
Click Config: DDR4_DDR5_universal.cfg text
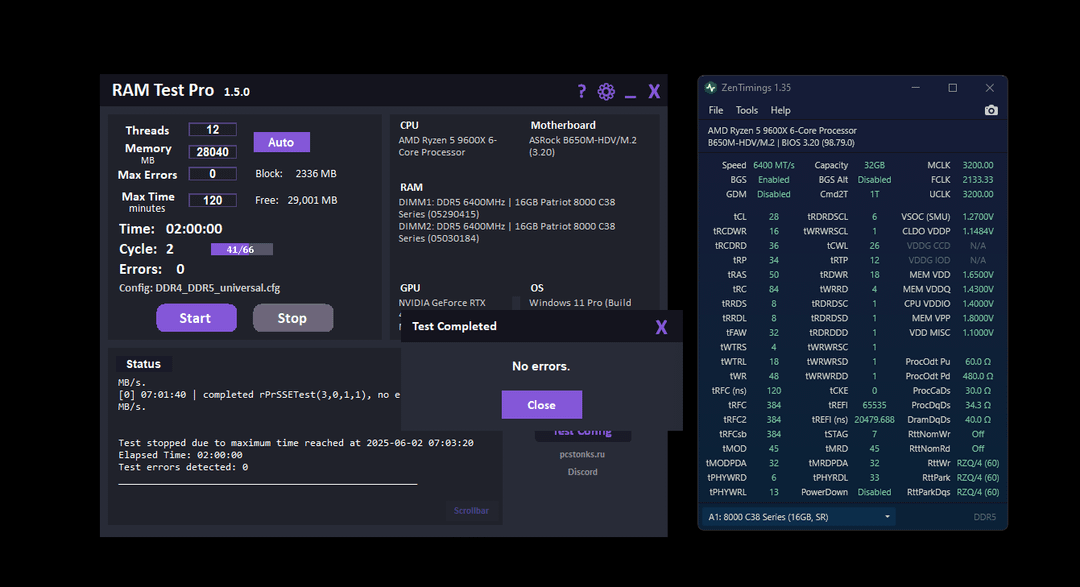click(199, 288)
